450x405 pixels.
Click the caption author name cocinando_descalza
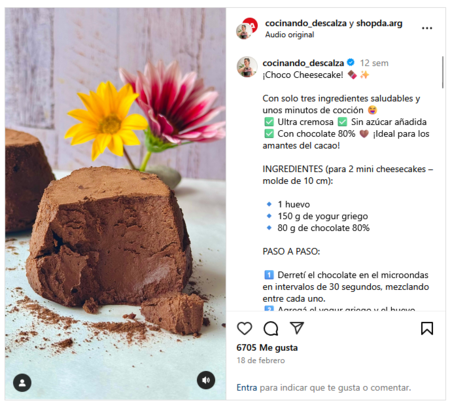tap(303, 63)
